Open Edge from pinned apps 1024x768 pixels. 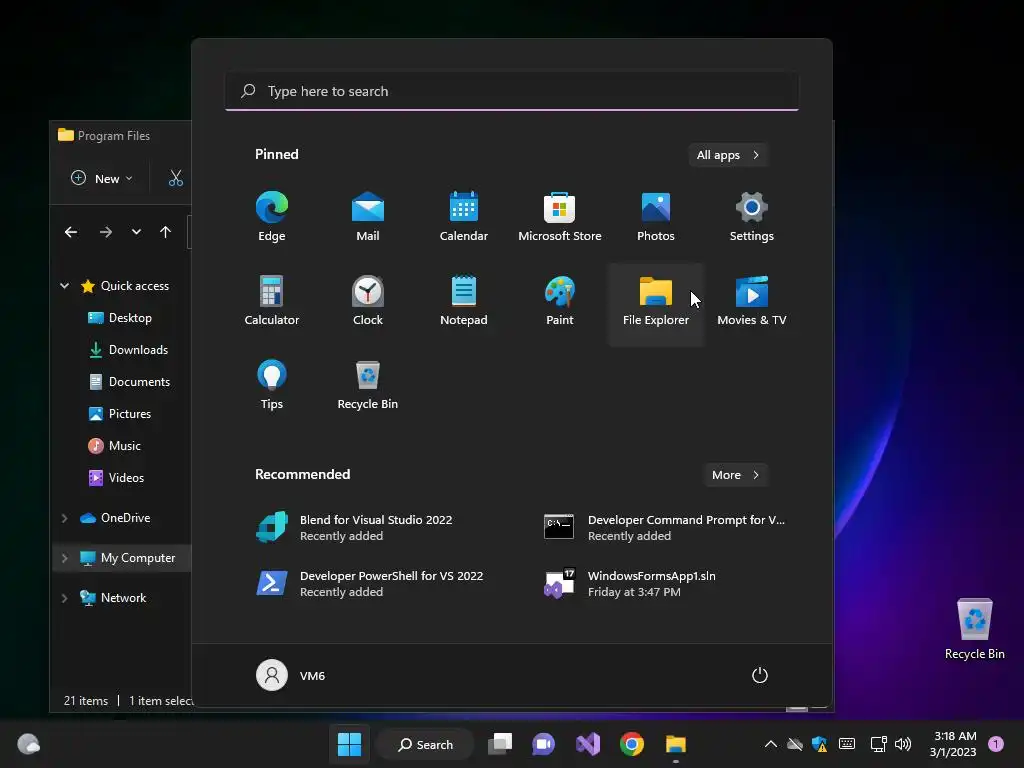[272, 217]
